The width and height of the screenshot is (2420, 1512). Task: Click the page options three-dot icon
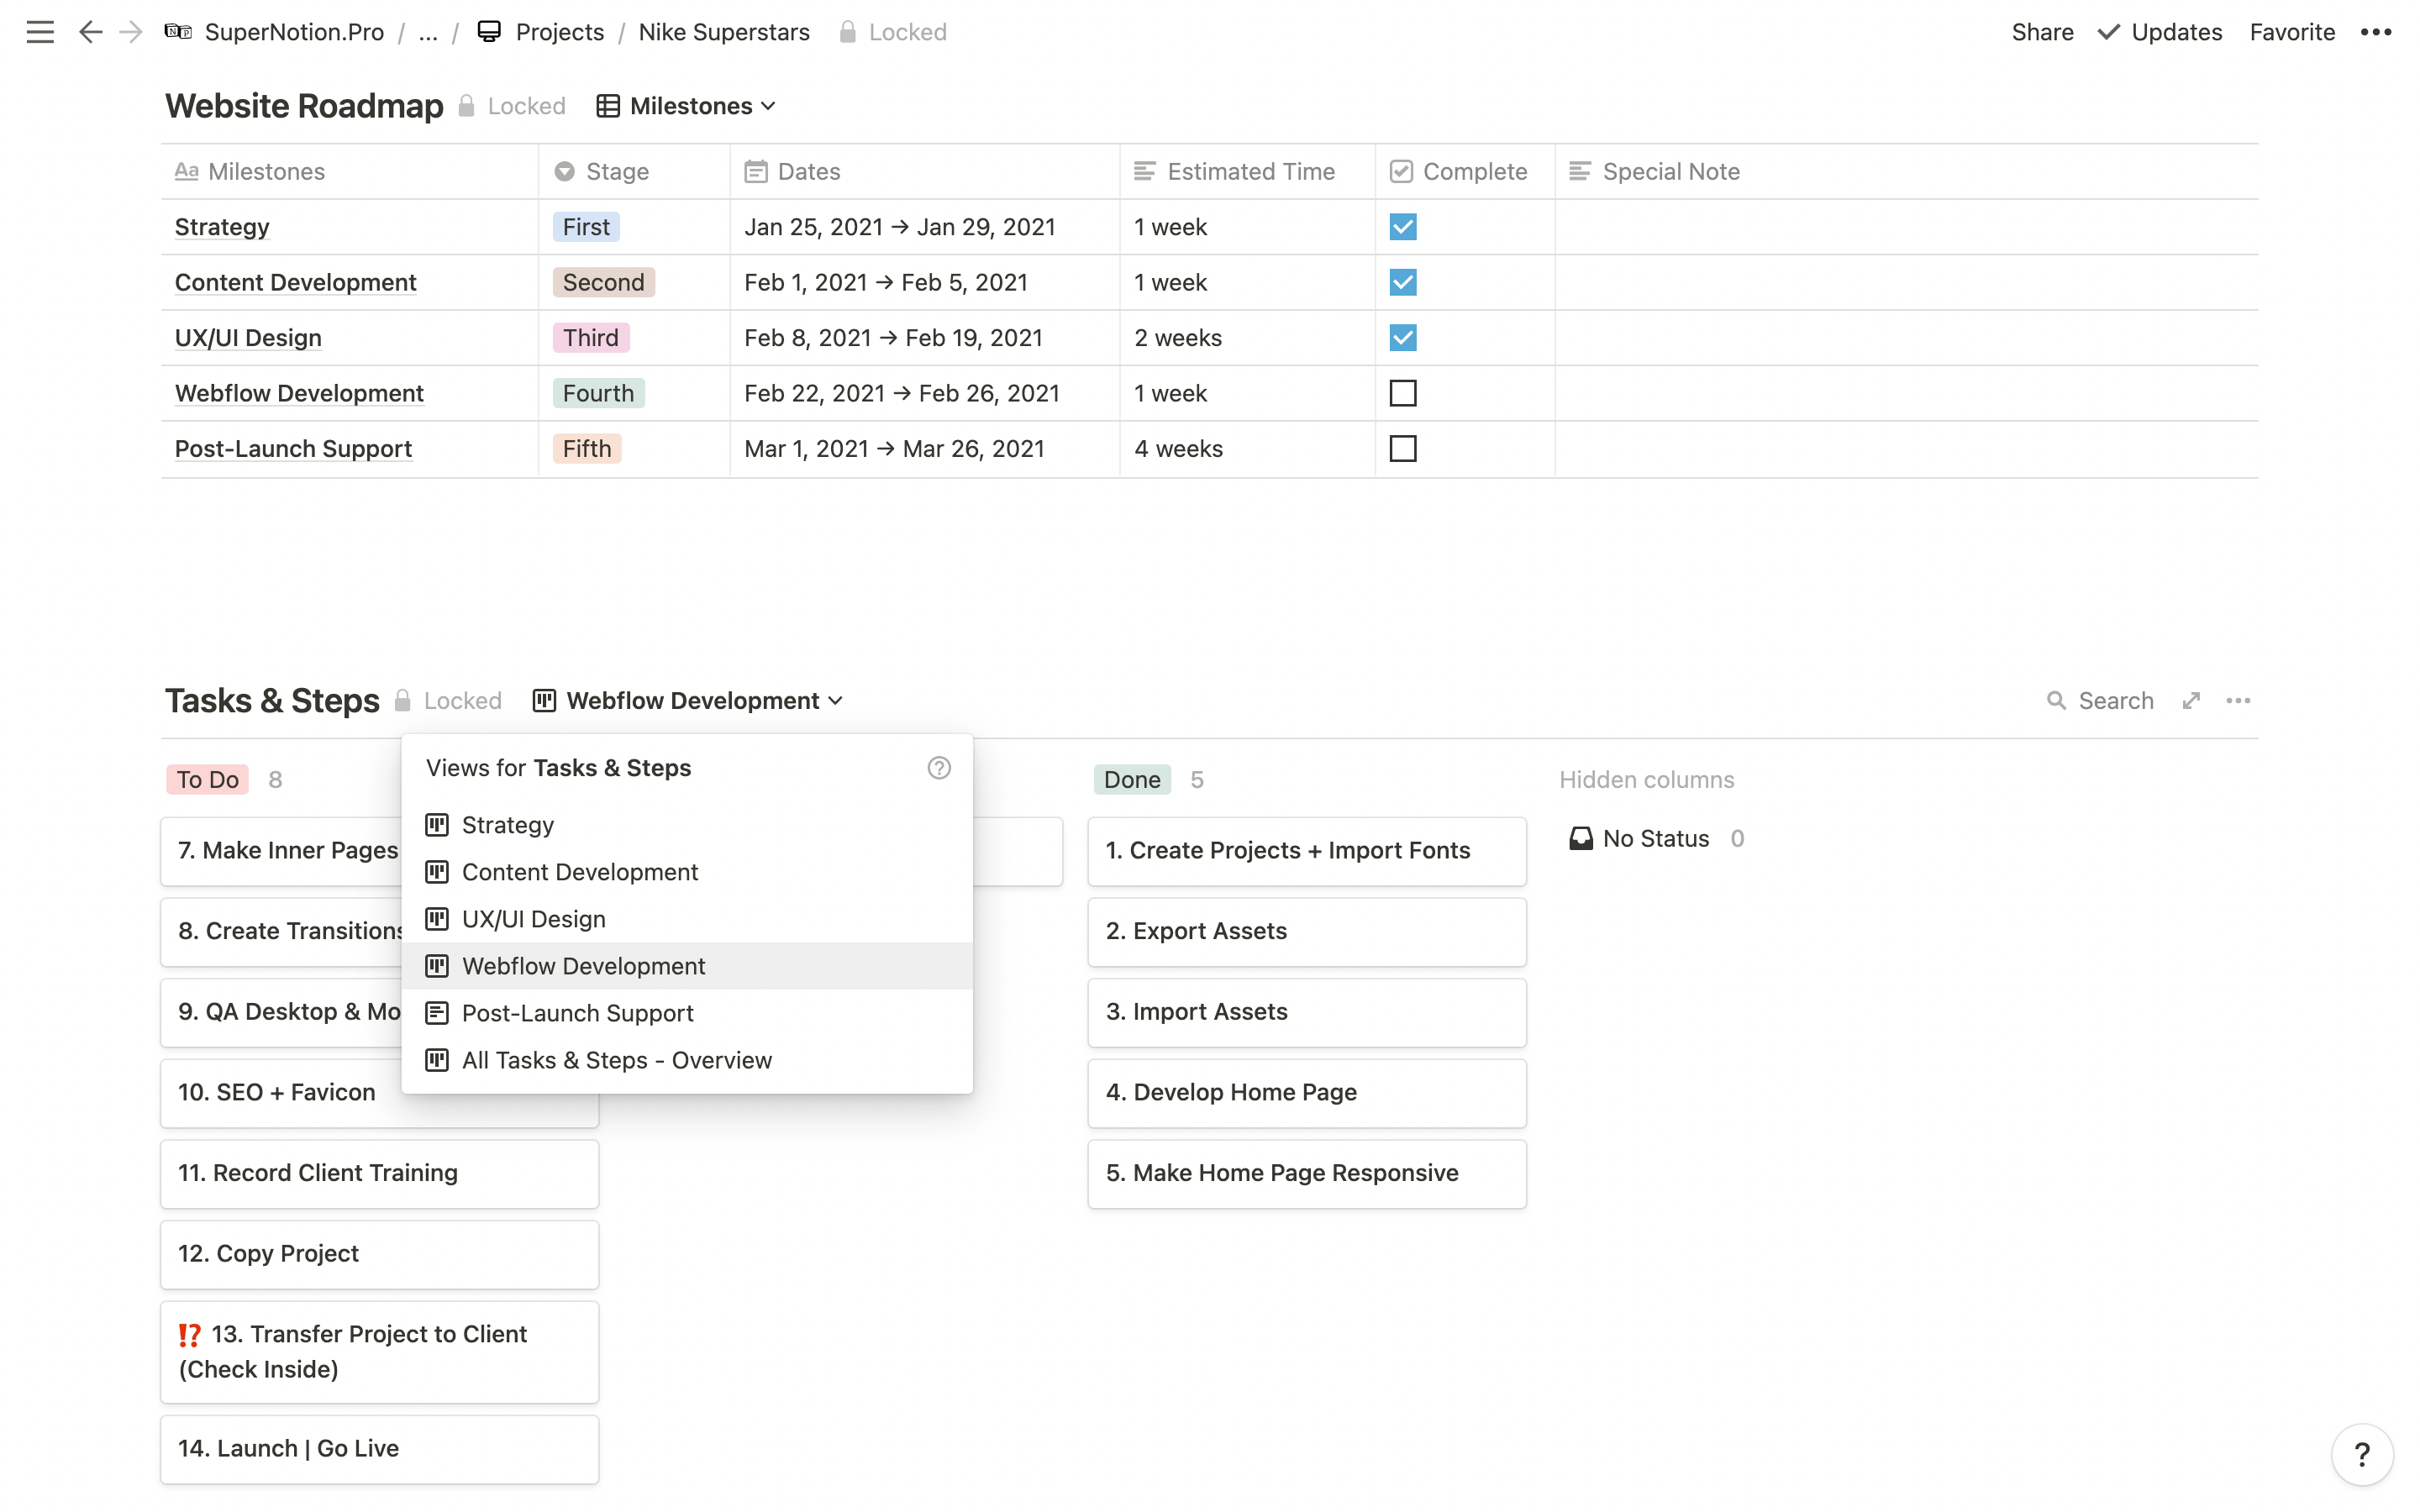tap(2375, 32)
